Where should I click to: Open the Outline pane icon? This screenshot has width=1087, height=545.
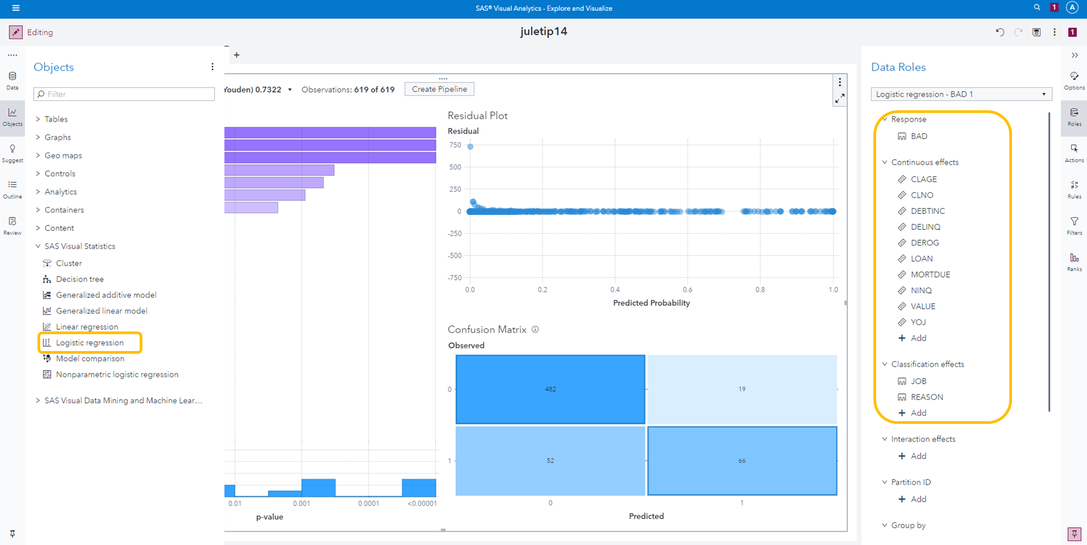(x=12, y=188)
